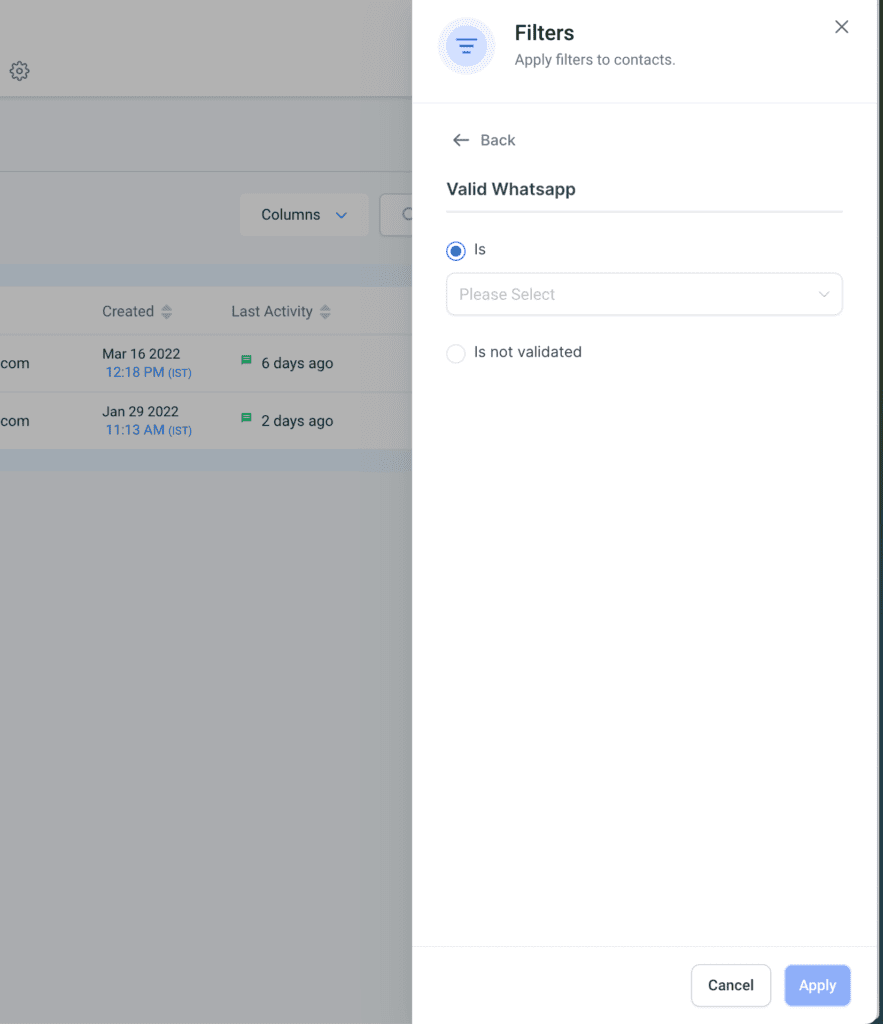Open the settings gear icon

(20, 71)
